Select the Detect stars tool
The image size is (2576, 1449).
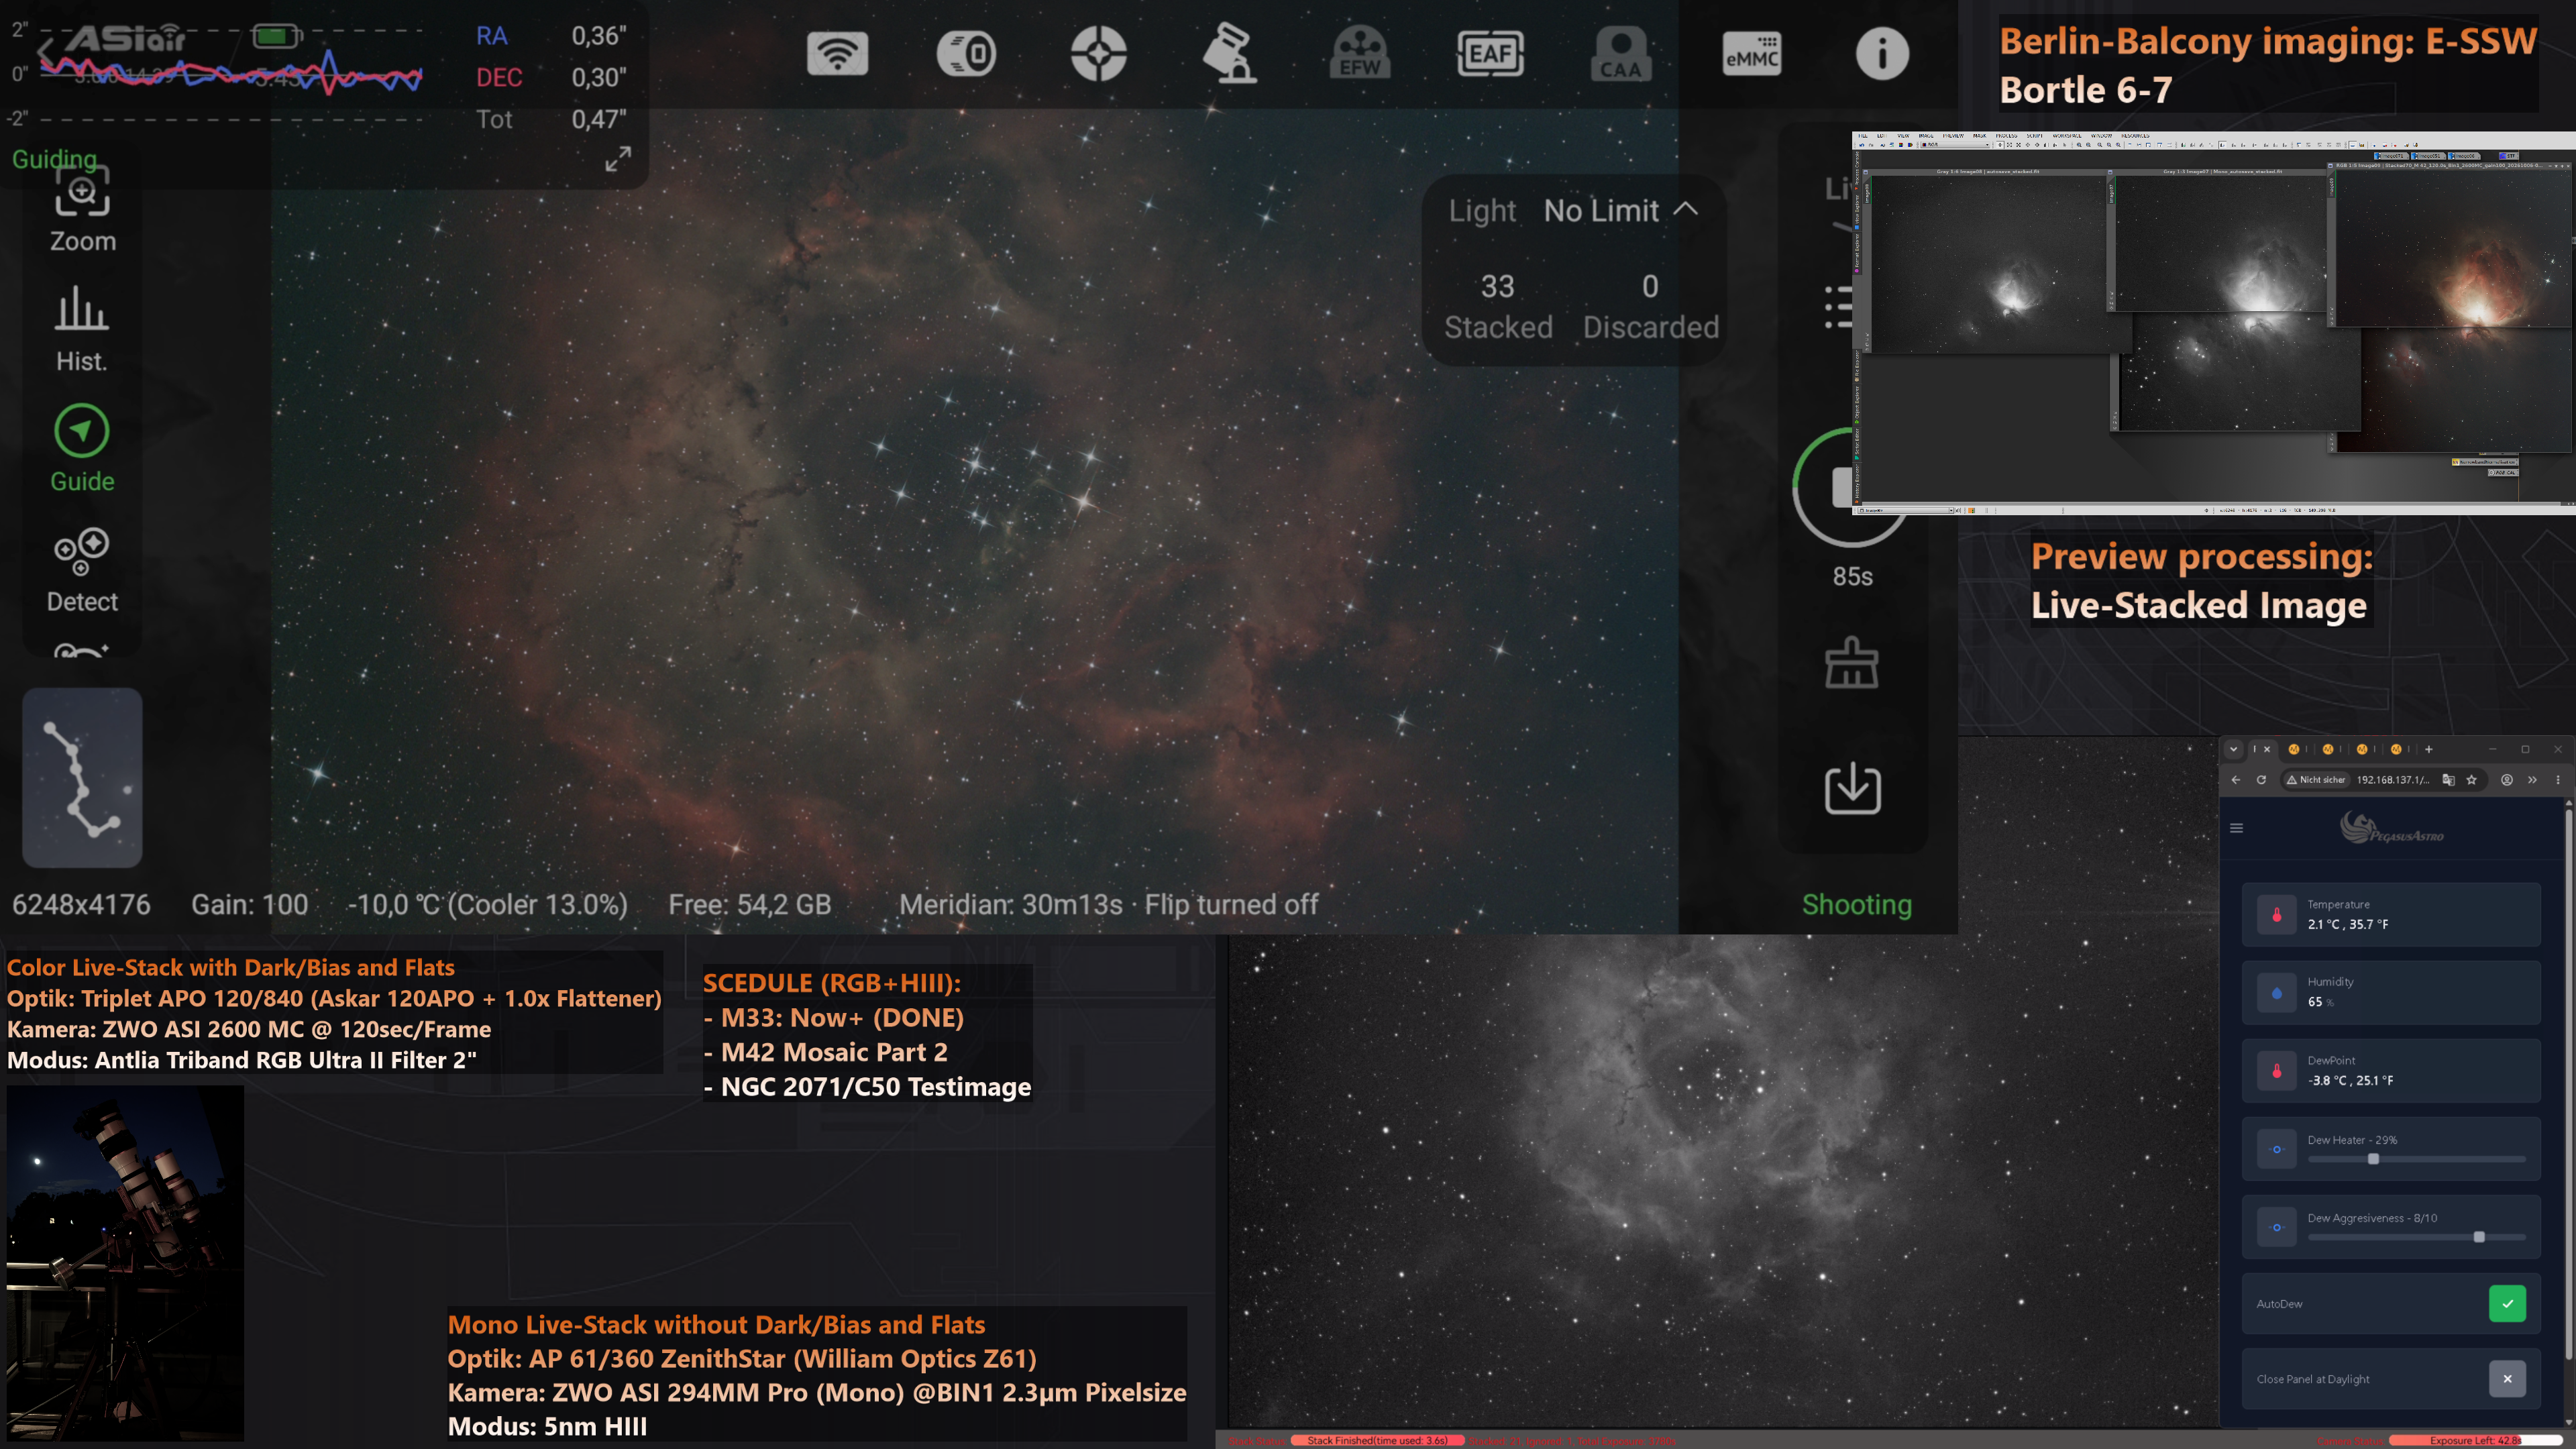(82, 570)
